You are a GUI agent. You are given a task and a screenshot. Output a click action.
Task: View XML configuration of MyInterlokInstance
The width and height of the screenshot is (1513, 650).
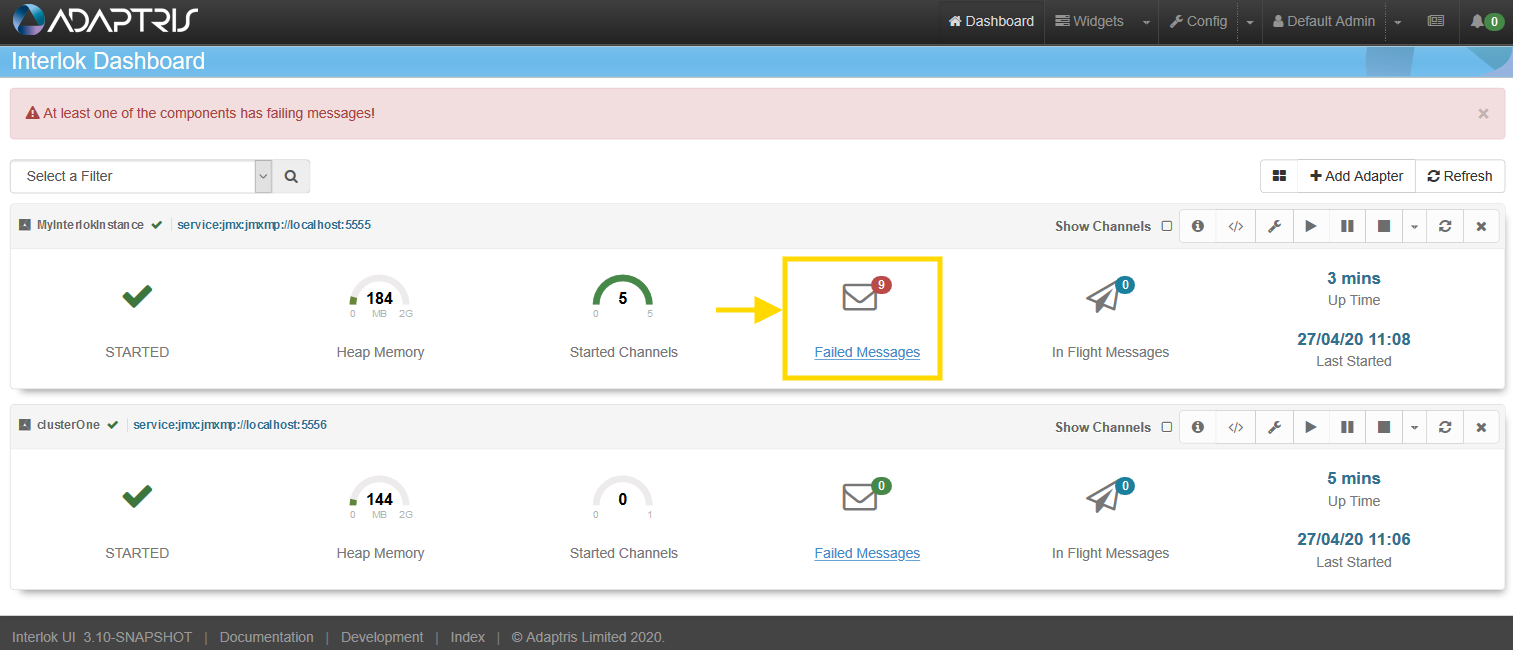[1234, 226]
